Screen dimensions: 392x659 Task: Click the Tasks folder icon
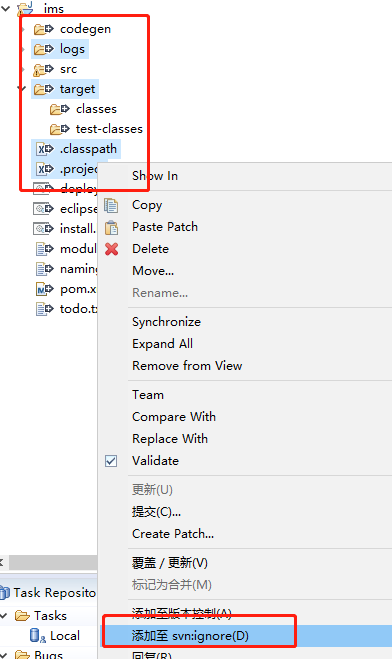click(22, 616)
